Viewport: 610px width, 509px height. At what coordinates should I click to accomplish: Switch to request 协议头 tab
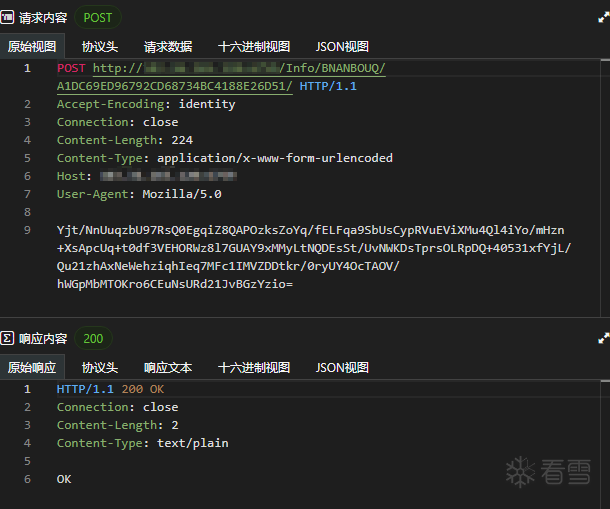pos(100,47)
